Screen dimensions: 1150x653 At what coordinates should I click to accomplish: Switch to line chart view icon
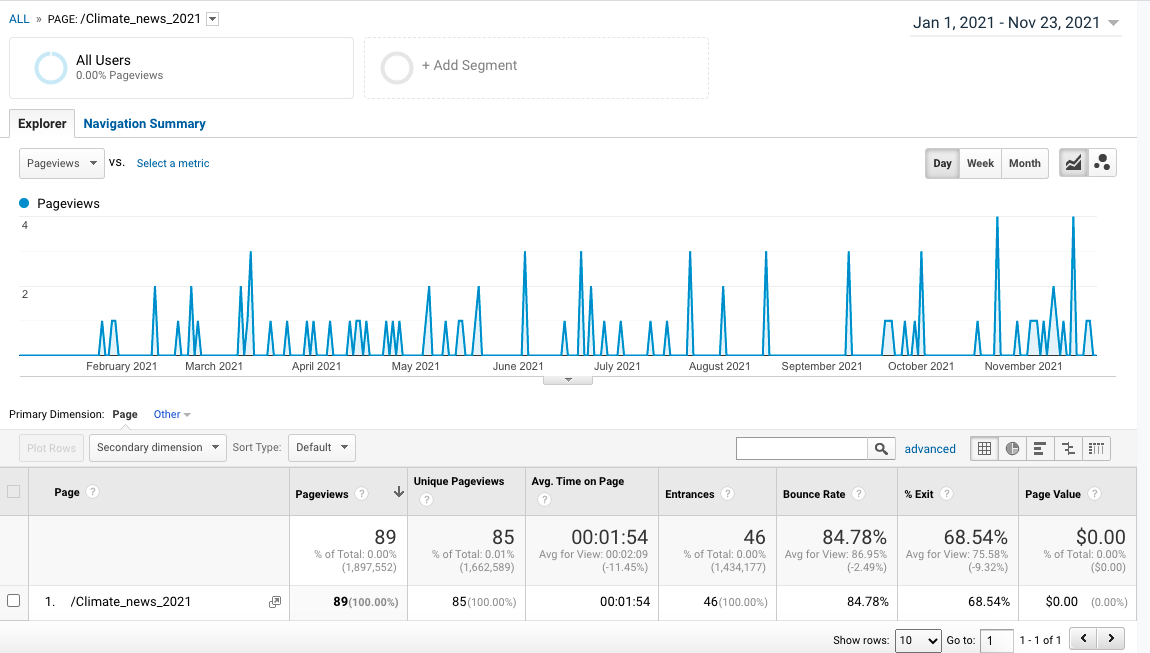point(1074,163)
